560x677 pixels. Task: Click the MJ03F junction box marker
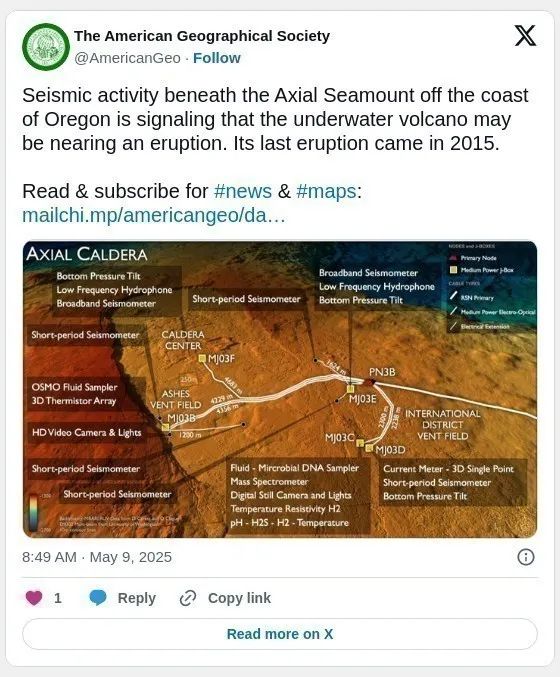coord(202,358)
